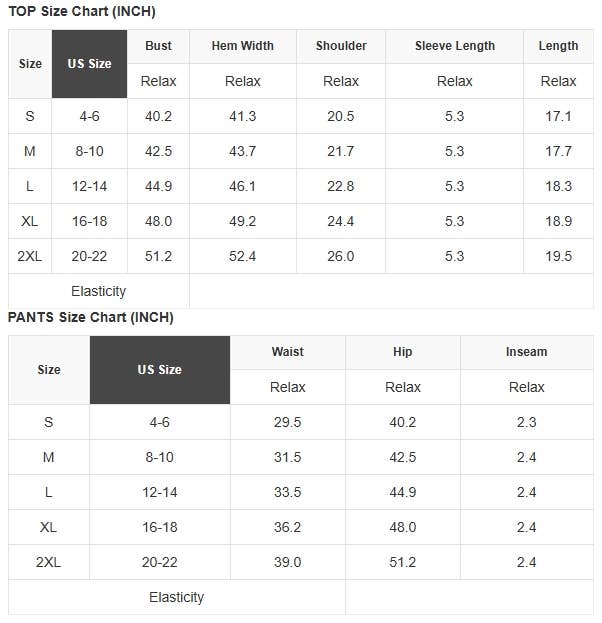The height and width of the screenshot is (623, 602).
Task: Click the Shoulder column header
Action: coord(341,46)
